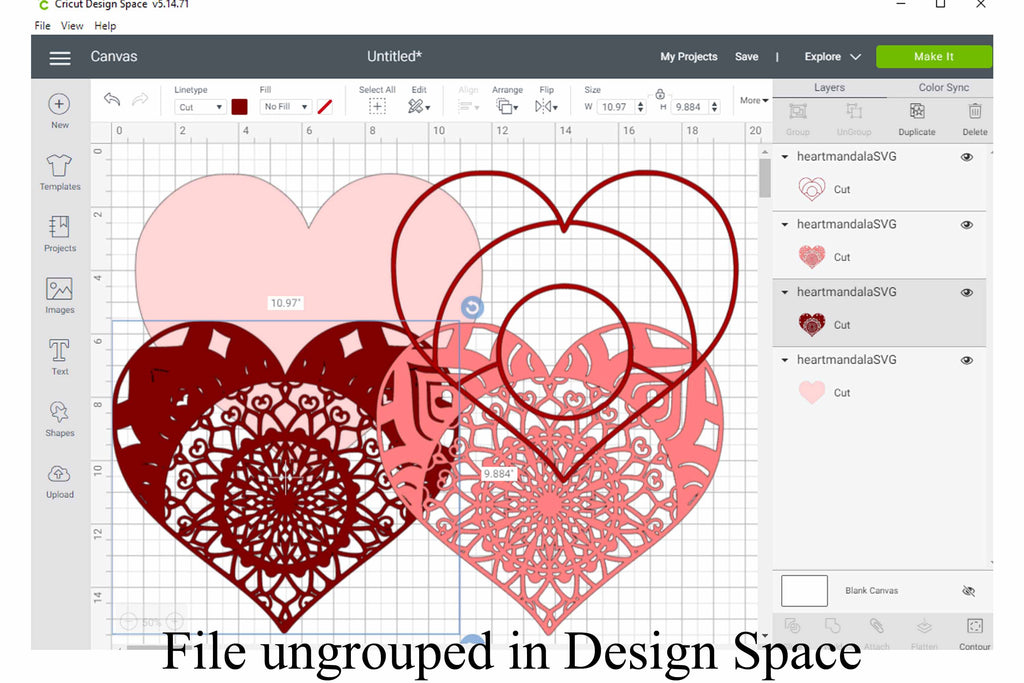Hide the first heartmandalaSVG layer

(967, 157)
